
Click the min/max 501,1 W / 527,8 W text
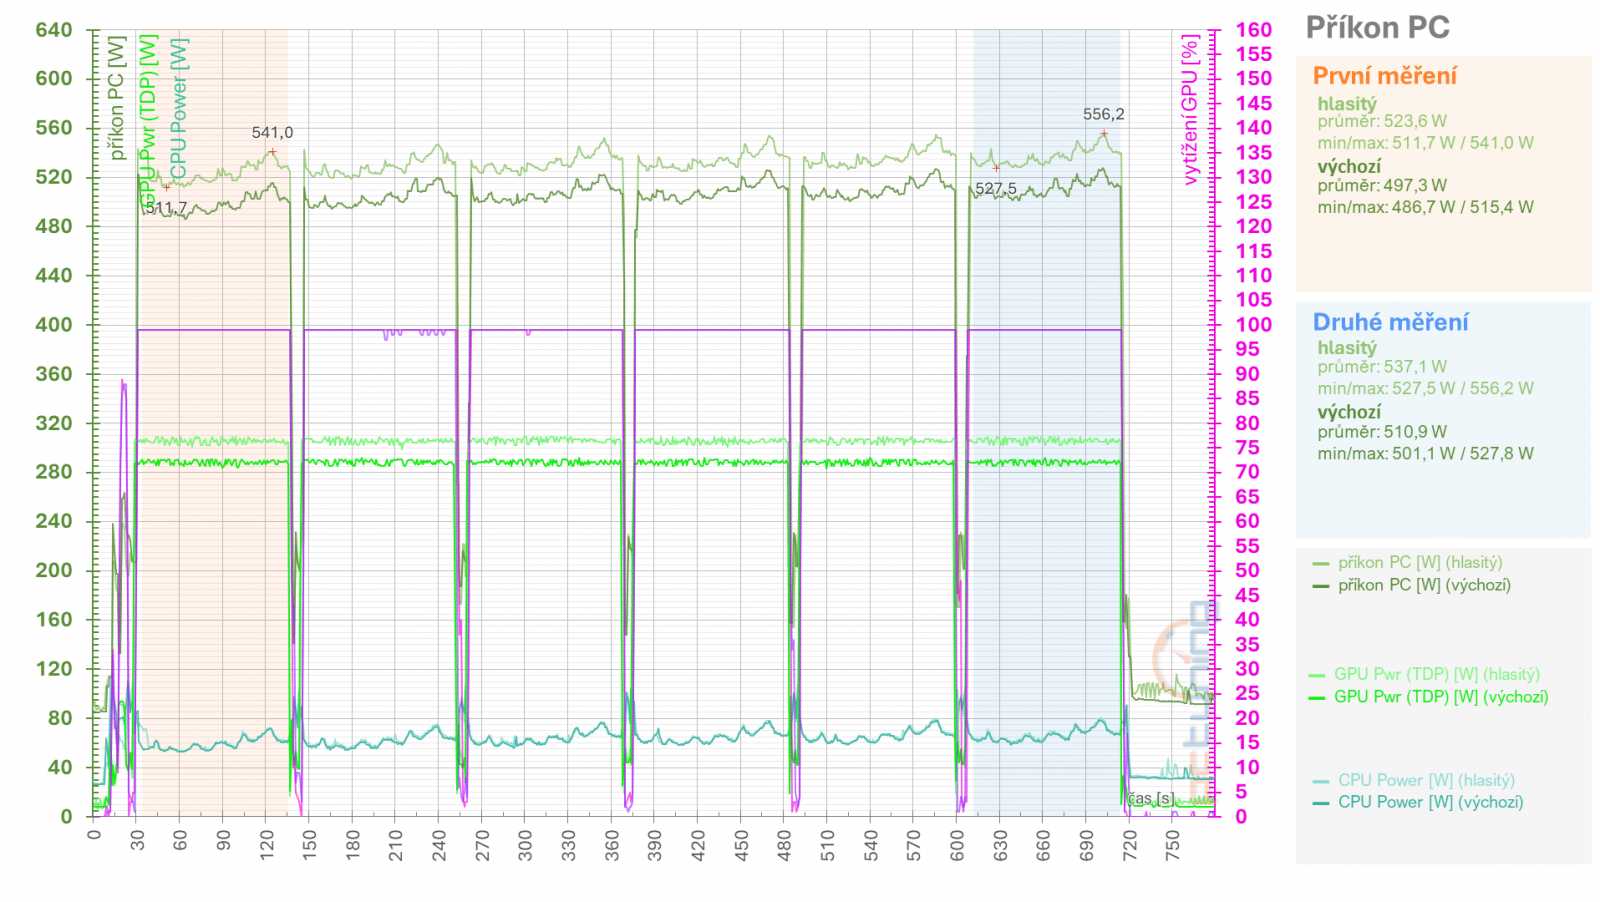[x=1427, y=452]
